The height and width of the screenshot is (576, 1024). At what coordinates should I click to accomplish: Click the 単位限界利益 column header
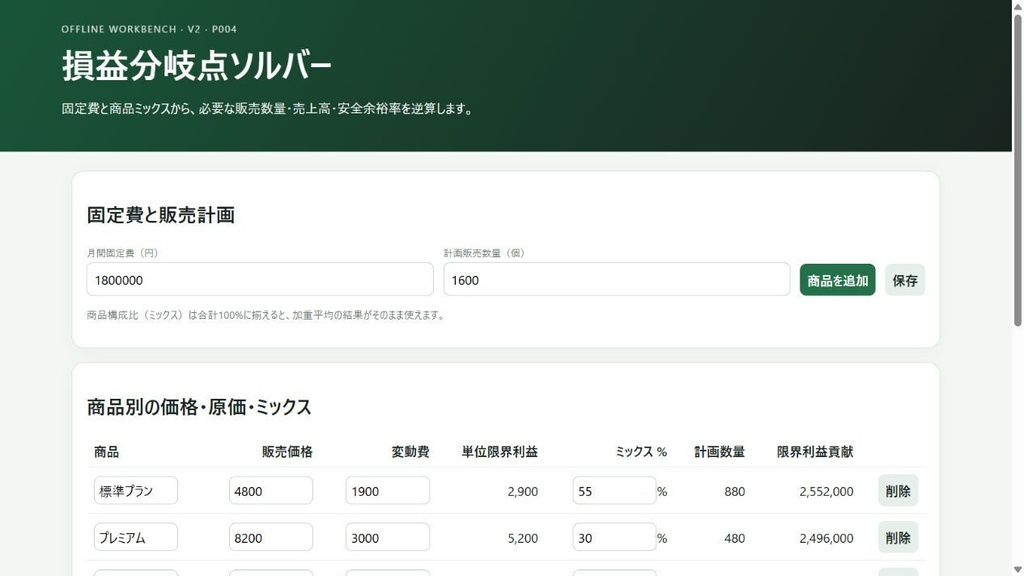(500, 452)
